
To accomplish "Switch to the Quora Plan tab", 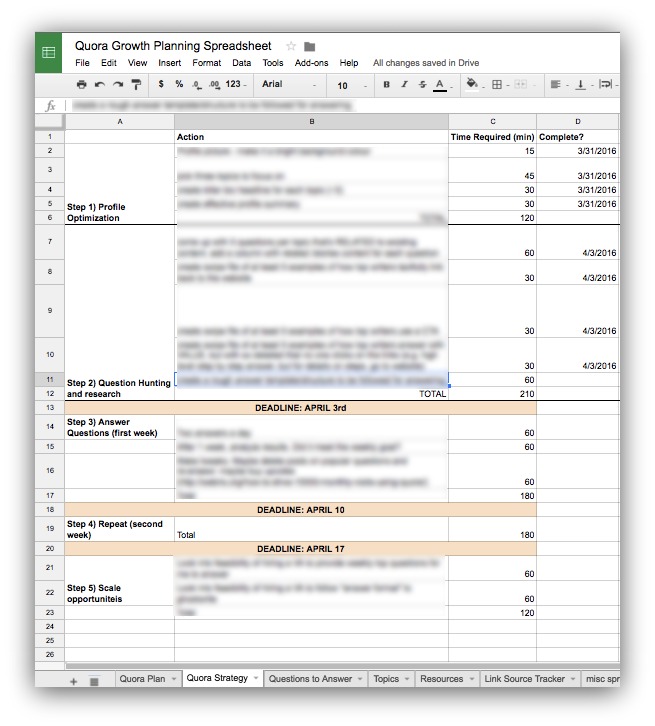I will [x=142, y=679].
